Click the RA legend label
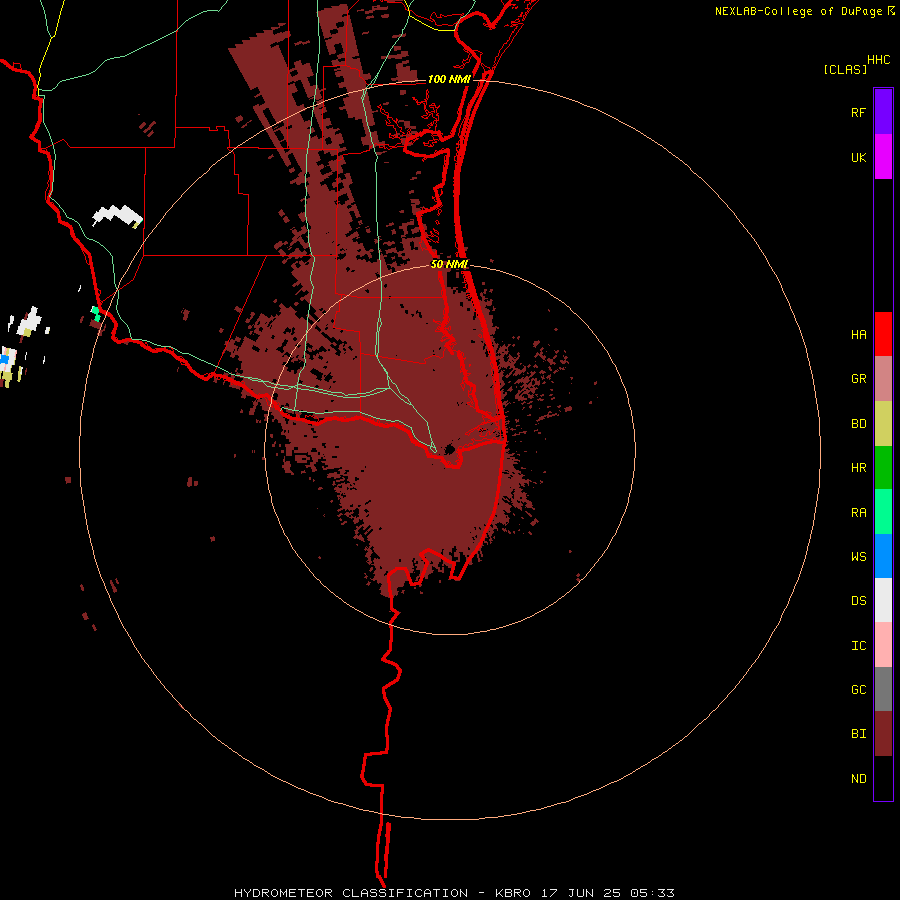 tap(858, 513)
